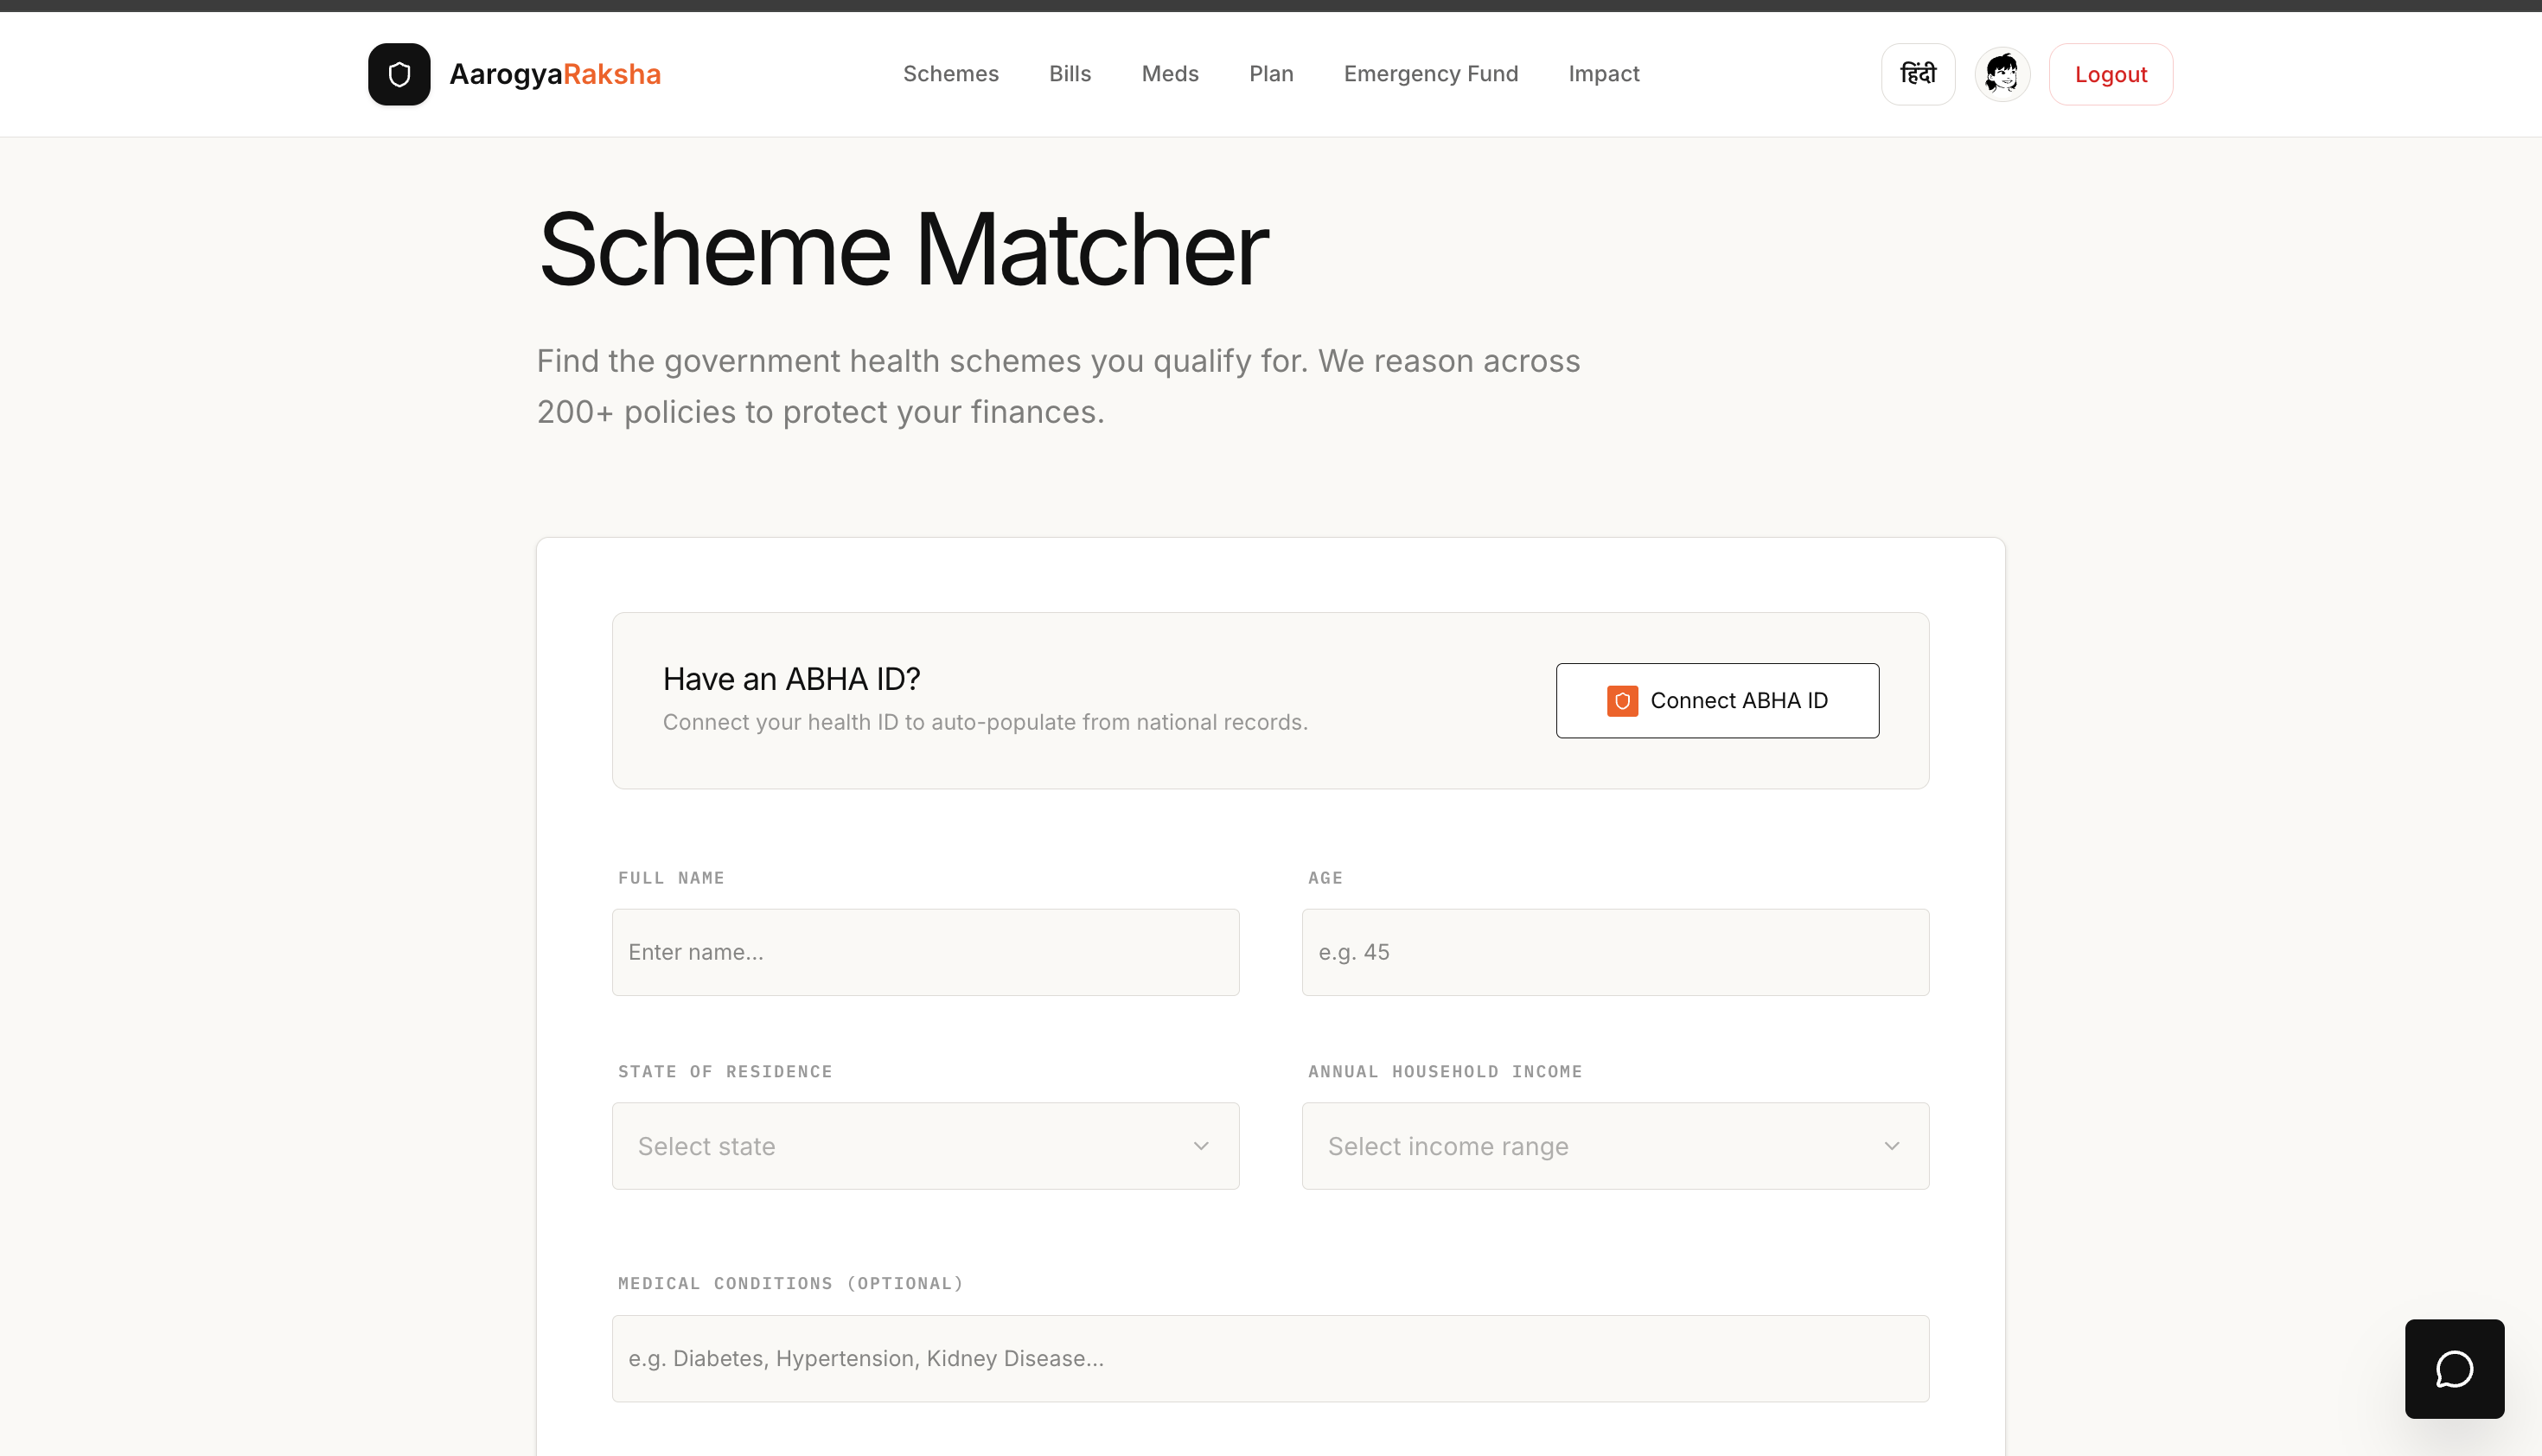Switch language to Hindi
Screen dimensions: 2542x1456
[x=1917, y=74]
